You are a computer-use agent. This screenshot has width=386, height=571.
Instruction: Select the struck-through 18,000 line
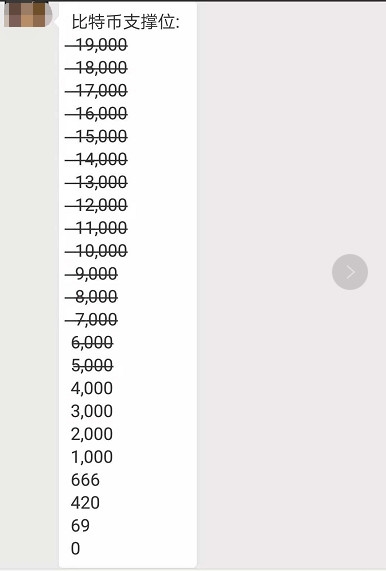click(x=96, y=68)
